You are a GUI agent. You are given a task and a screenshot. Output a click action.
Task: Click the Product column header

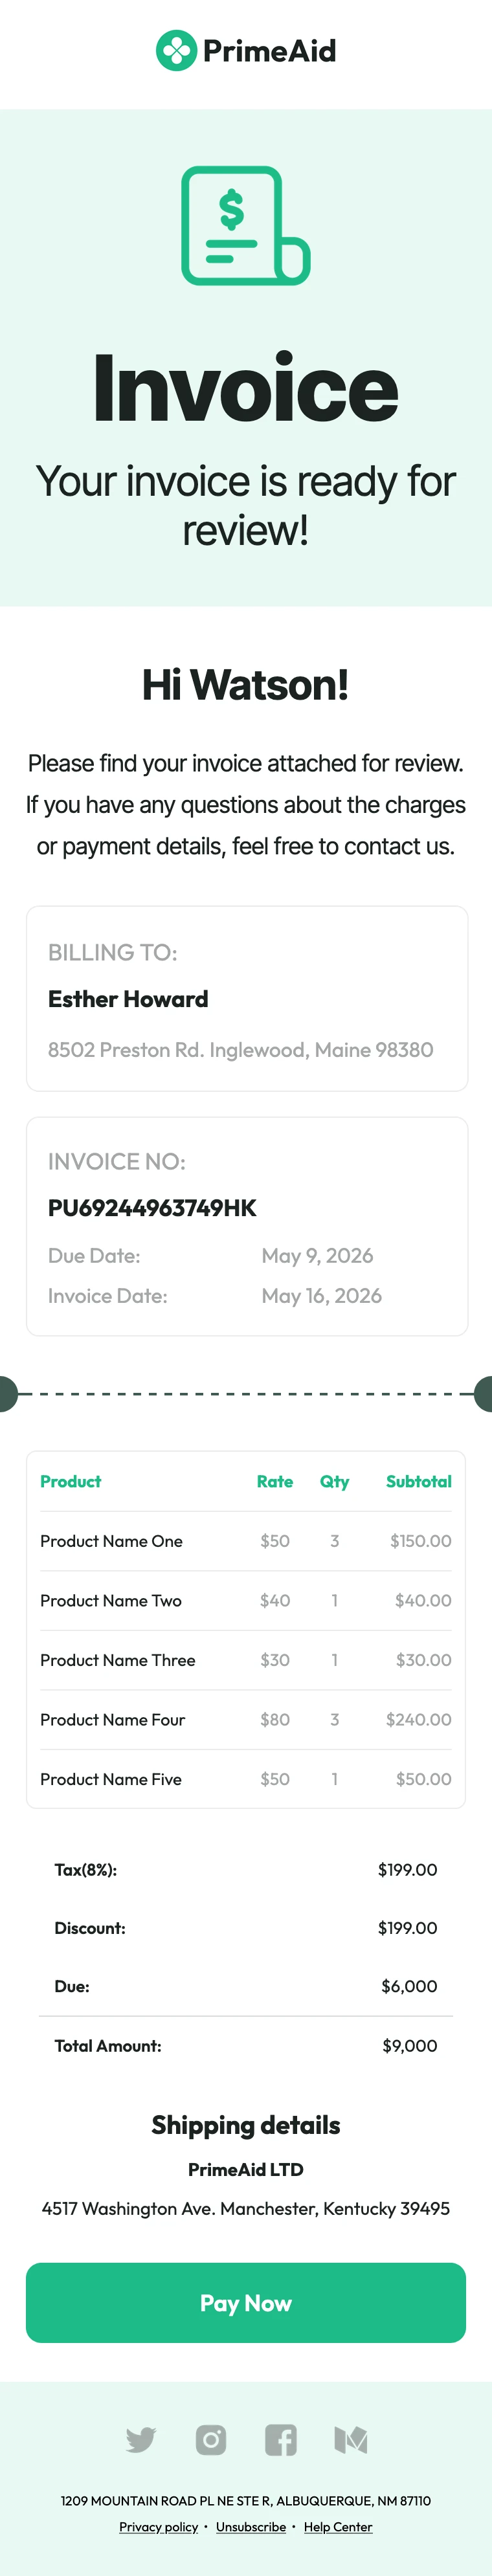point(71,1481)
